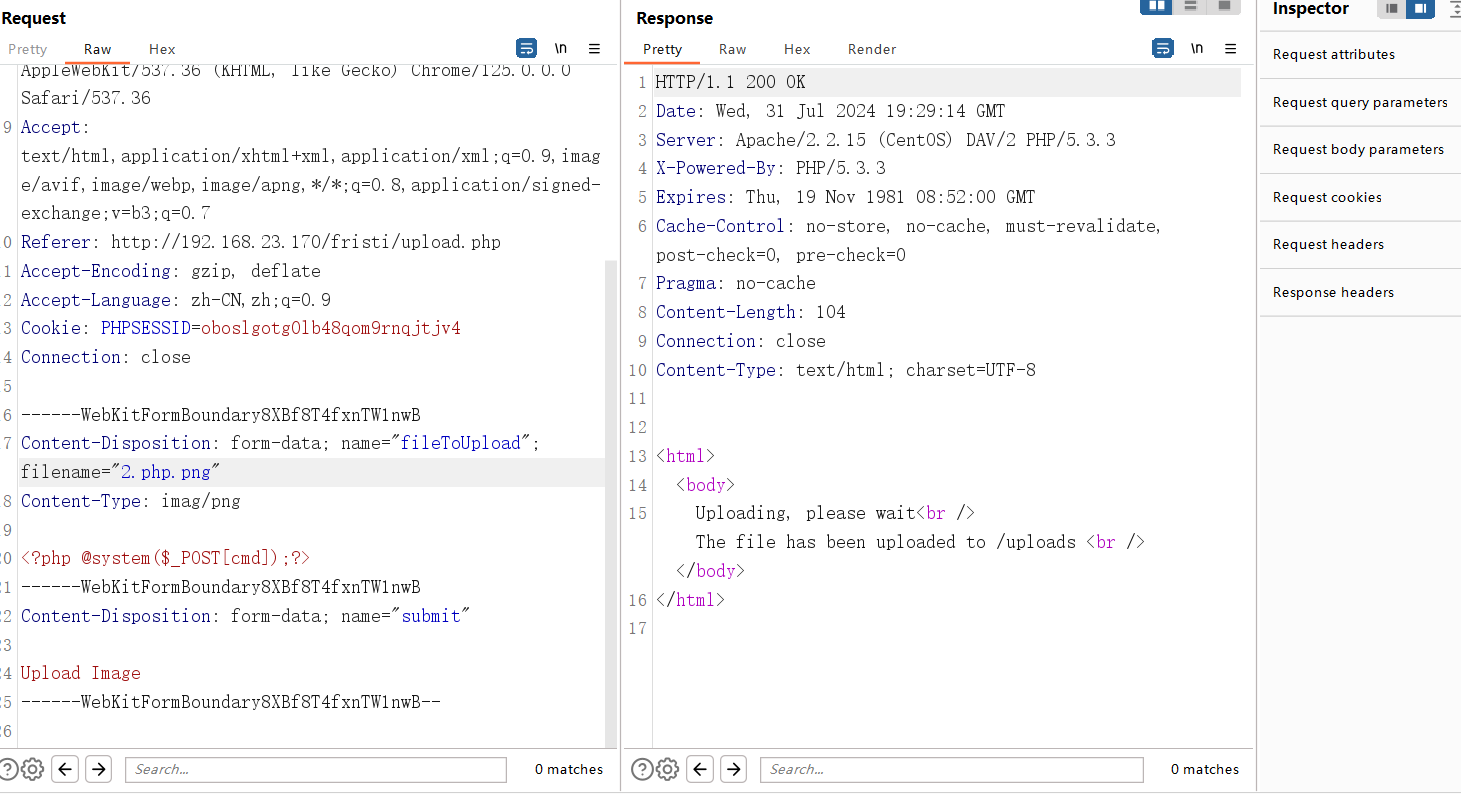Switch Response view to Render tab
The height and width of the screenshot is (794, 1461).
872,49
